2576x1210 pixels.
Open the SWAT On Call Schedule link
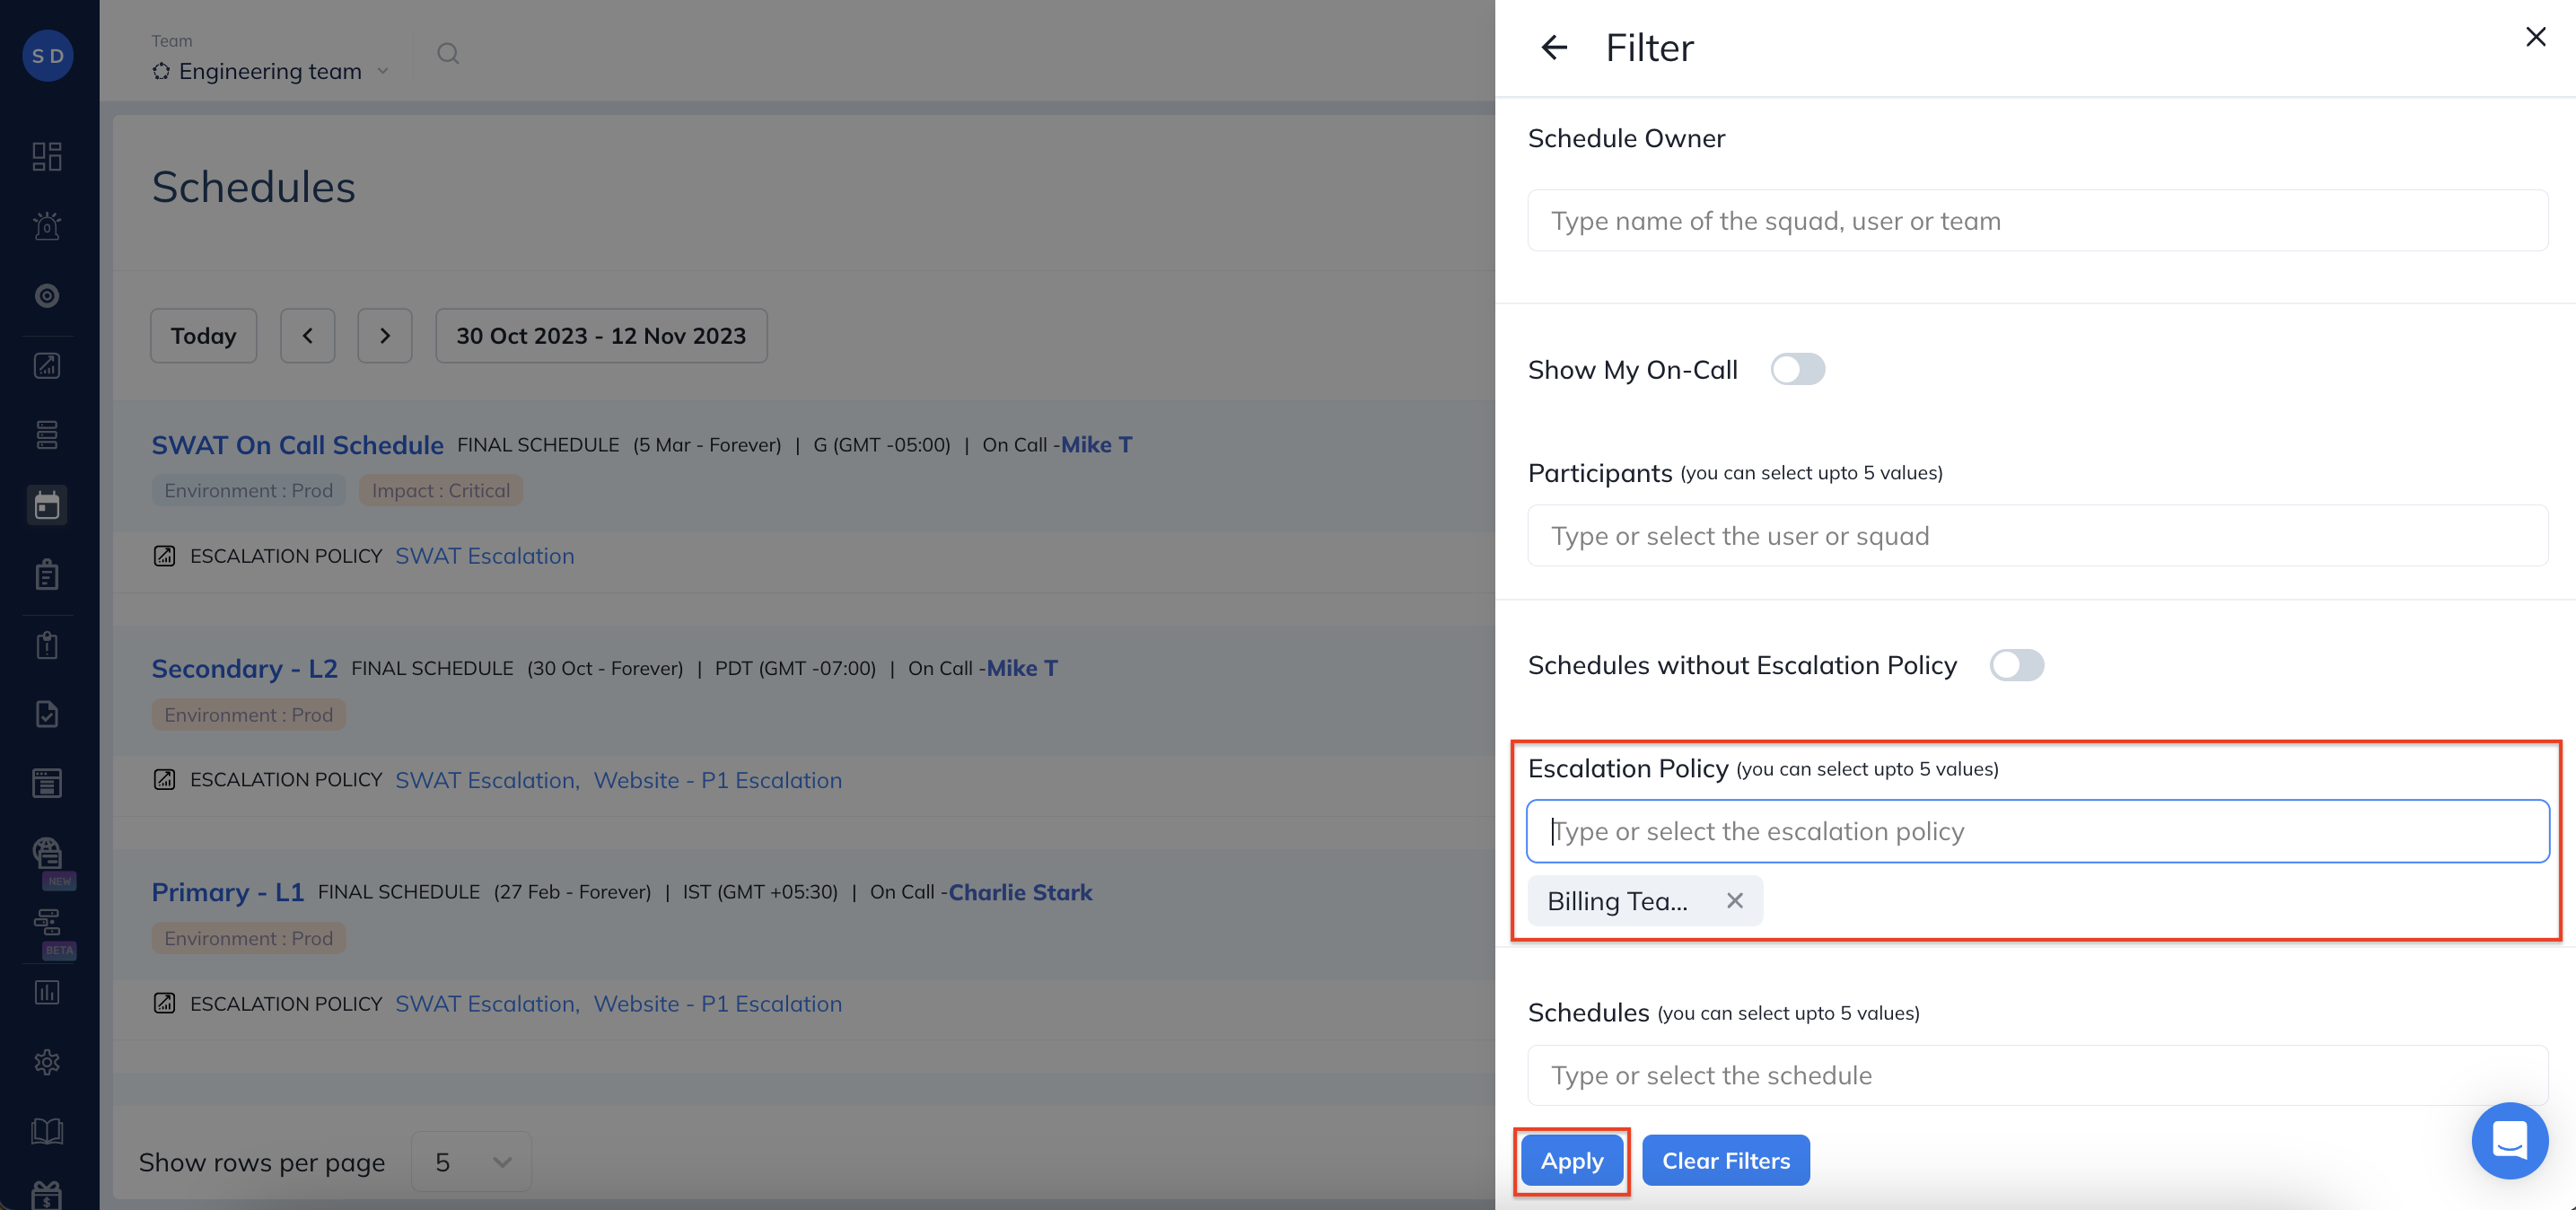[297, 445]
